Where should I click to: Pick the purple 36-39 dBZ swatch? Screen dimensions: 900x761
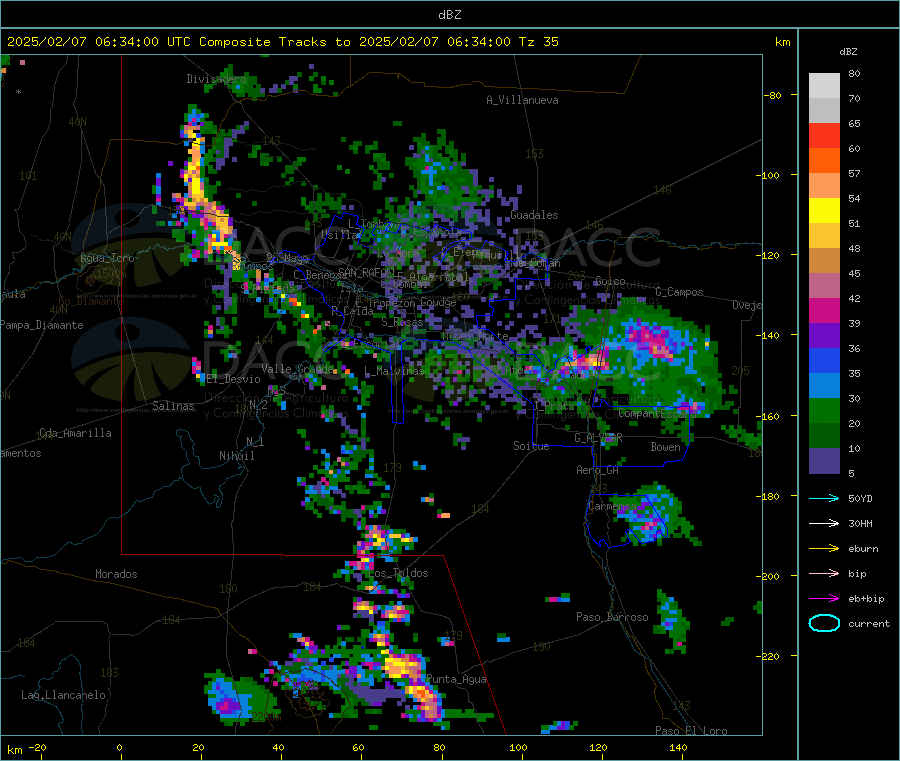824,336
